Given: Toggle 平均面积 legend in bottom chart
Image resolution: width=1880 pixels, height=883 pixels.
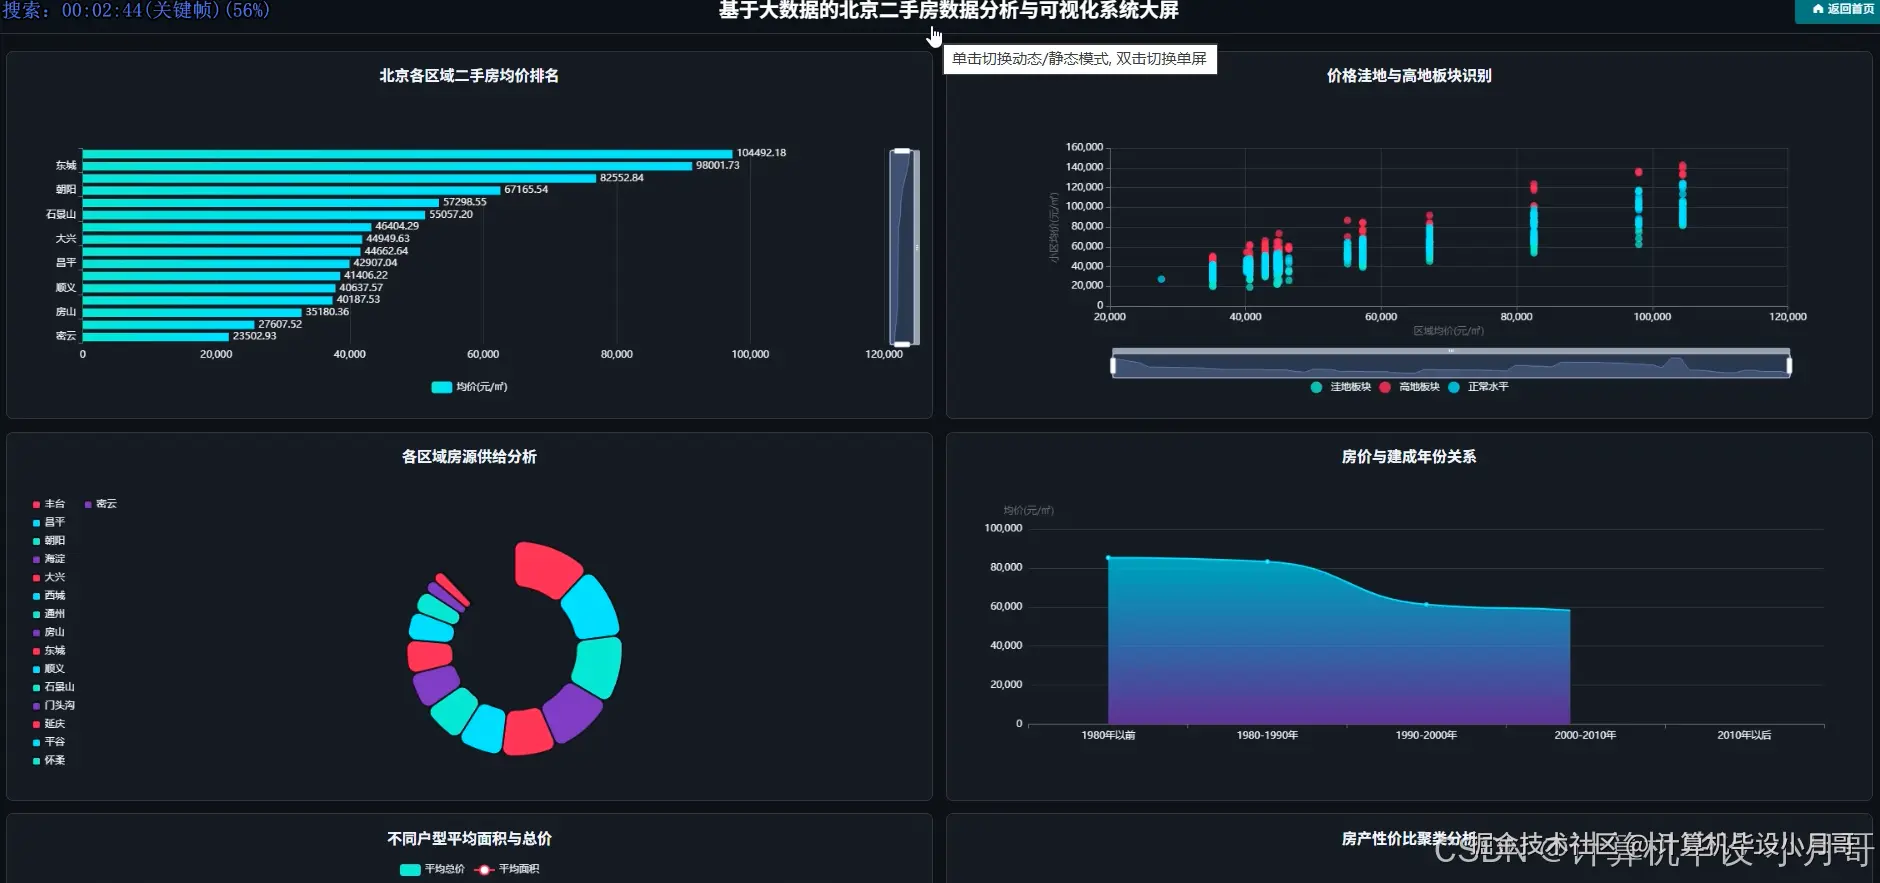Looking at the screenshot, I should [x=507, y=869].
